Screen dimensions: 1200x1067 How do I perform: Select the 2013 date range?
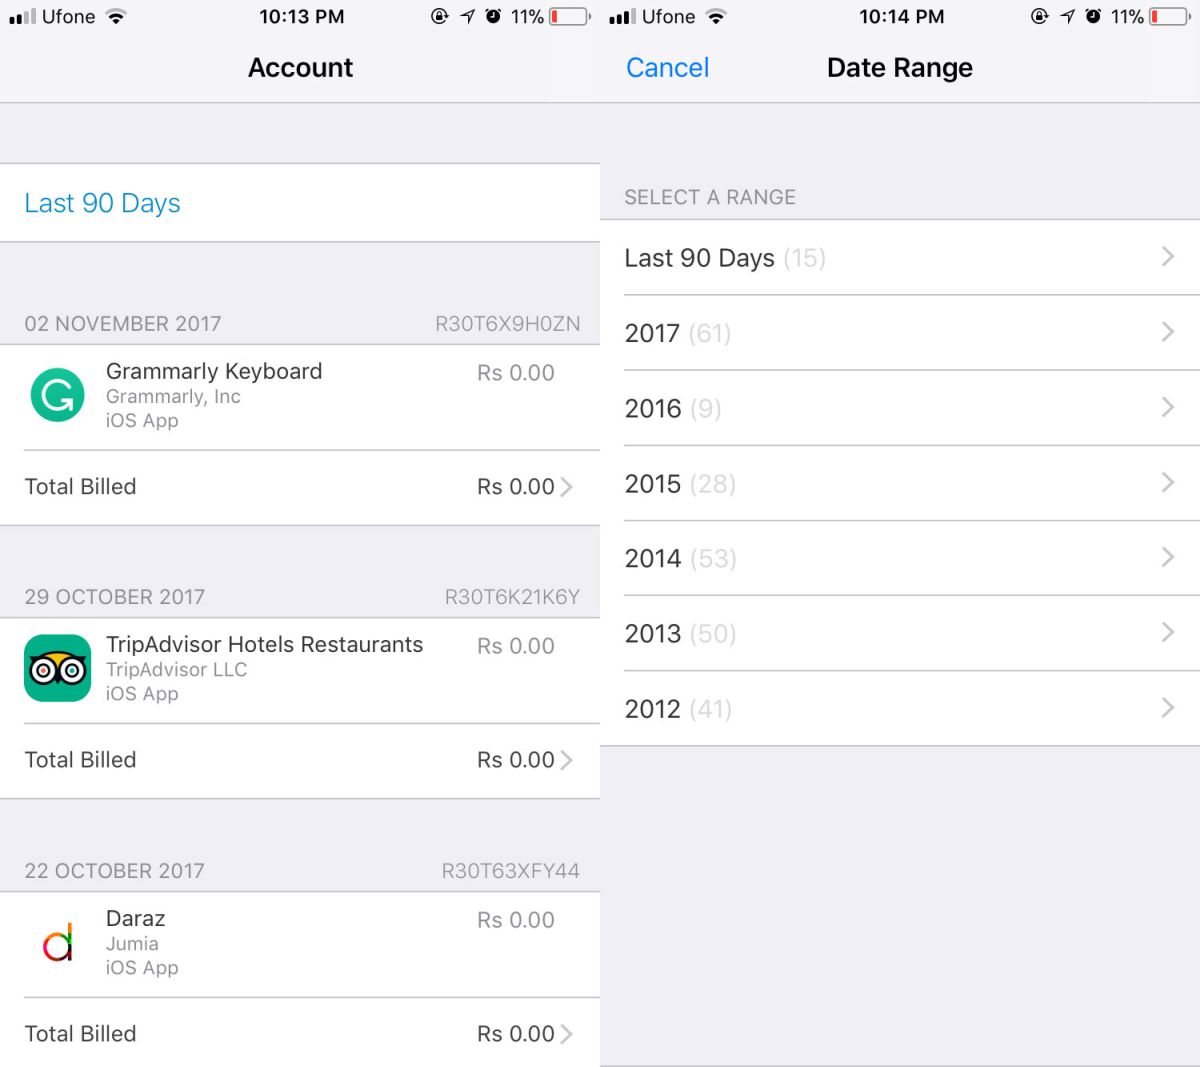tap(900, 633)
